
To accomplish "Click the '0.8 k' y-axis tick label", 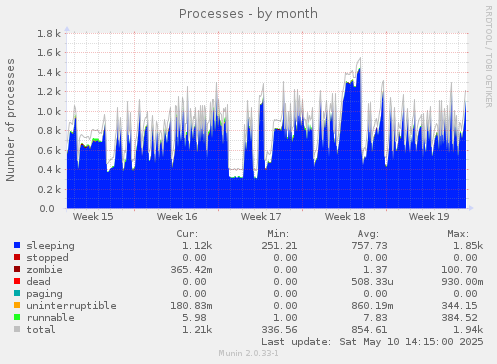I will 49,131.
